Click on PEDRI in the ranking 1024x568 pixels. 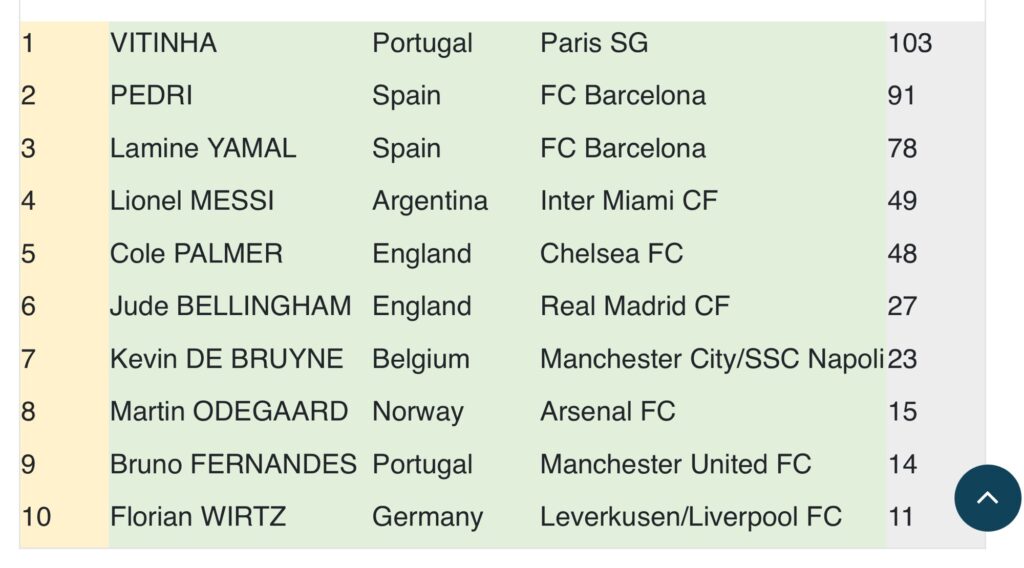[x=151, y=96]
